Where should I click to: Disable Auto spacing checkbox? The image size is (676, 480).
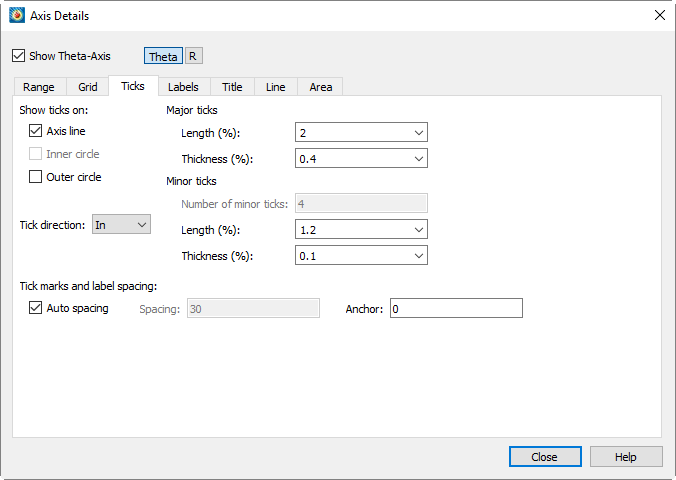pos(35,308)
